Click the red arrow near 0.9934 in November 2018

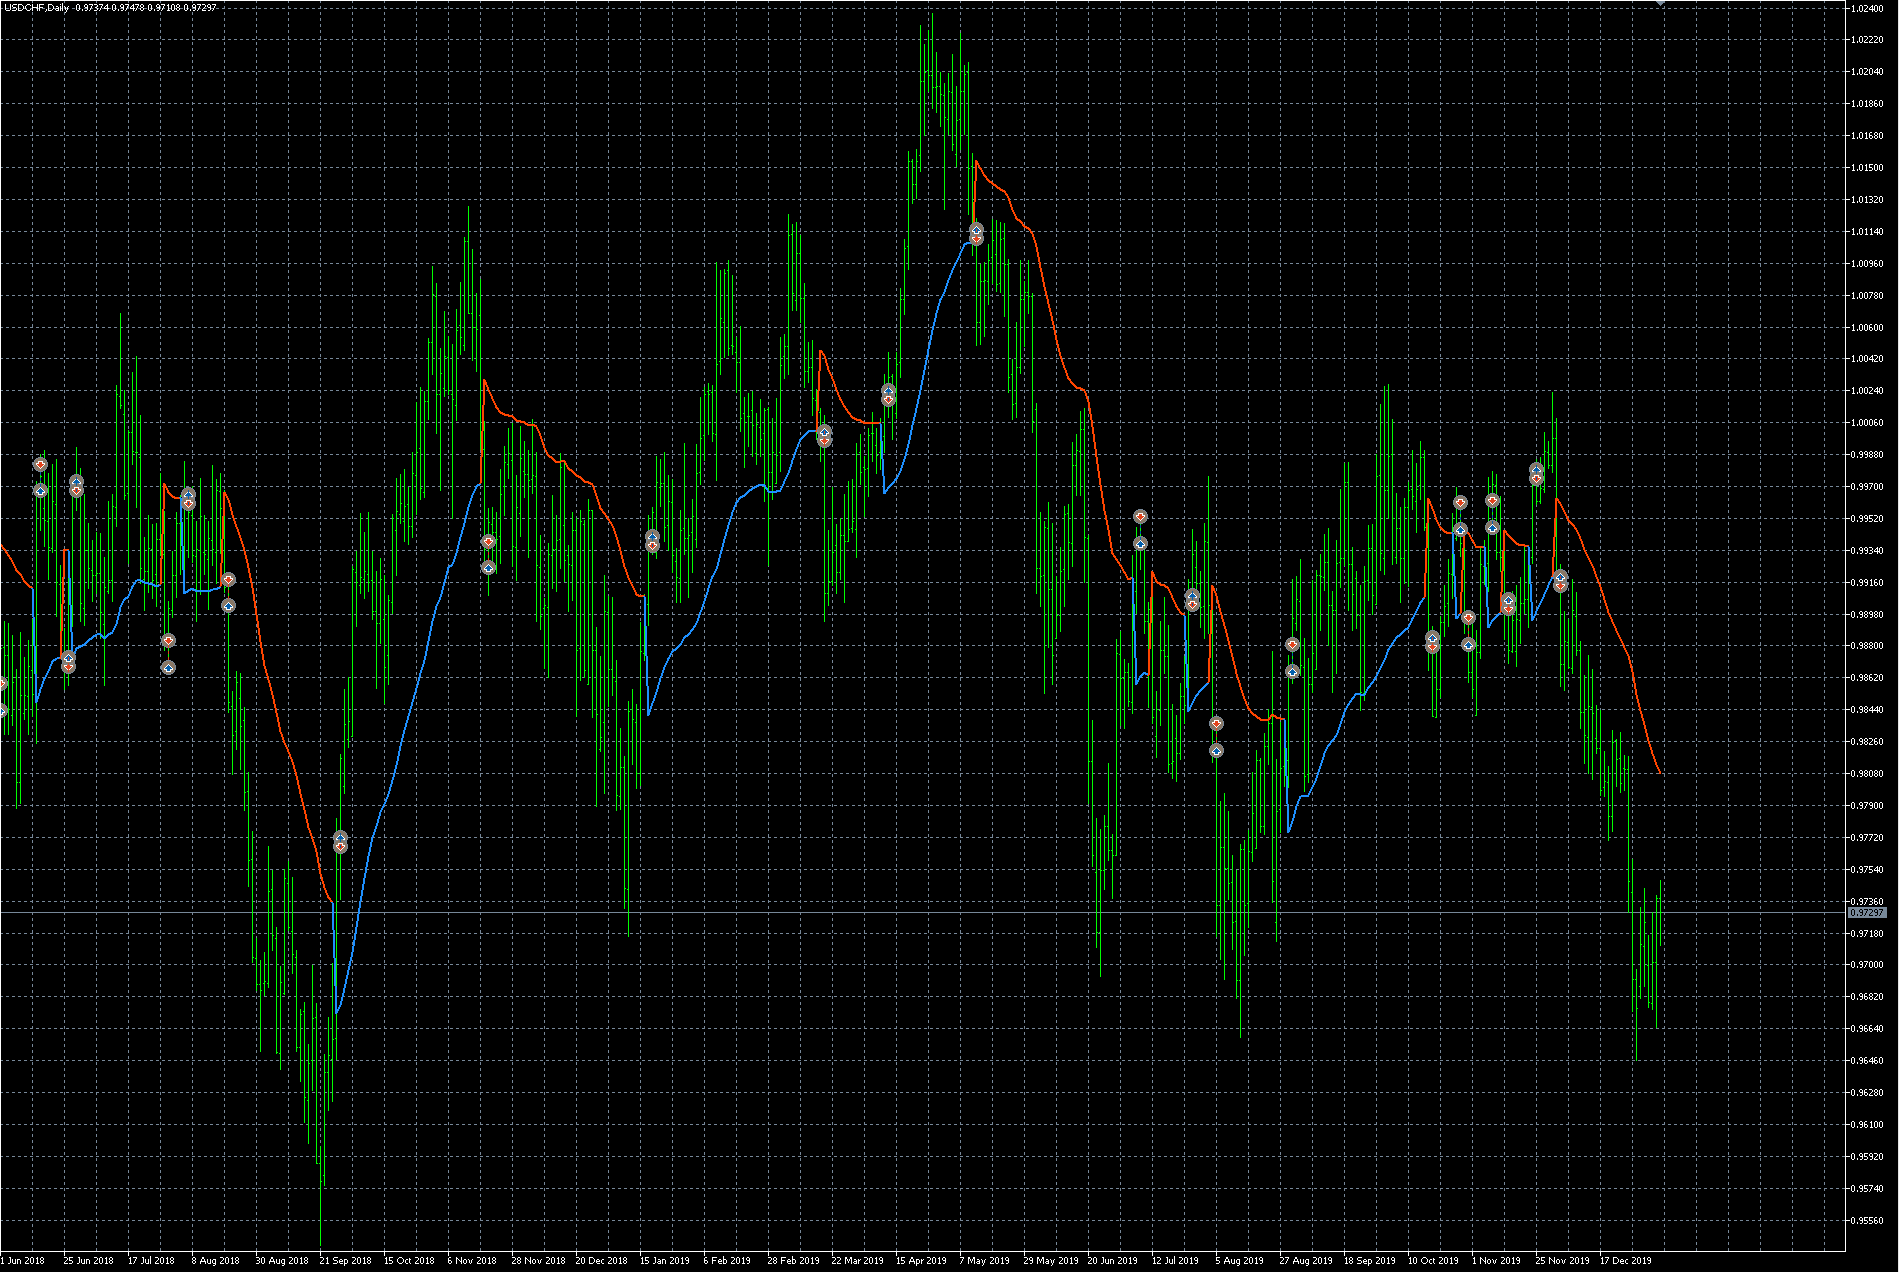(x=488, y=542)
